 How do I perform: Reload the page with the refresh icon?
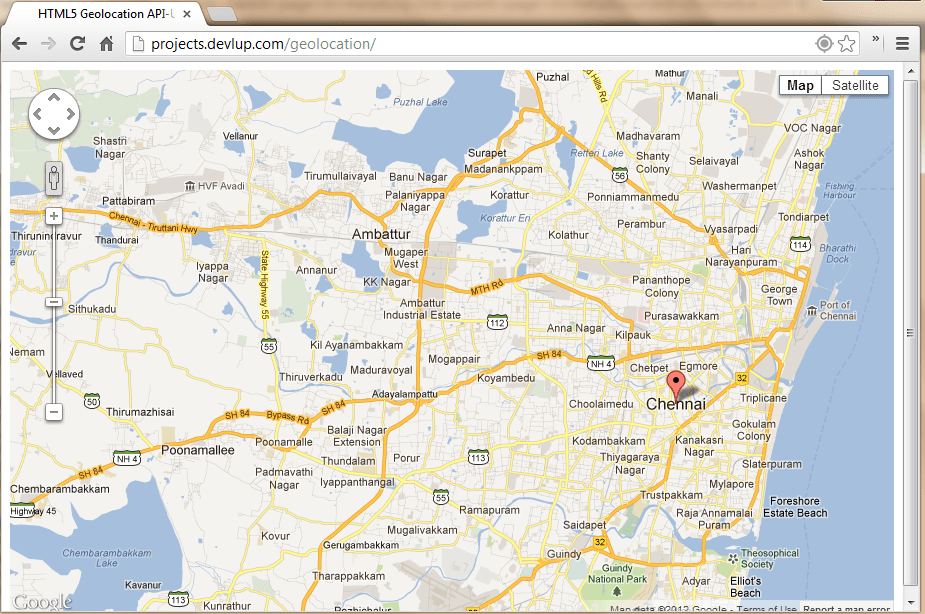pos(77,43)
